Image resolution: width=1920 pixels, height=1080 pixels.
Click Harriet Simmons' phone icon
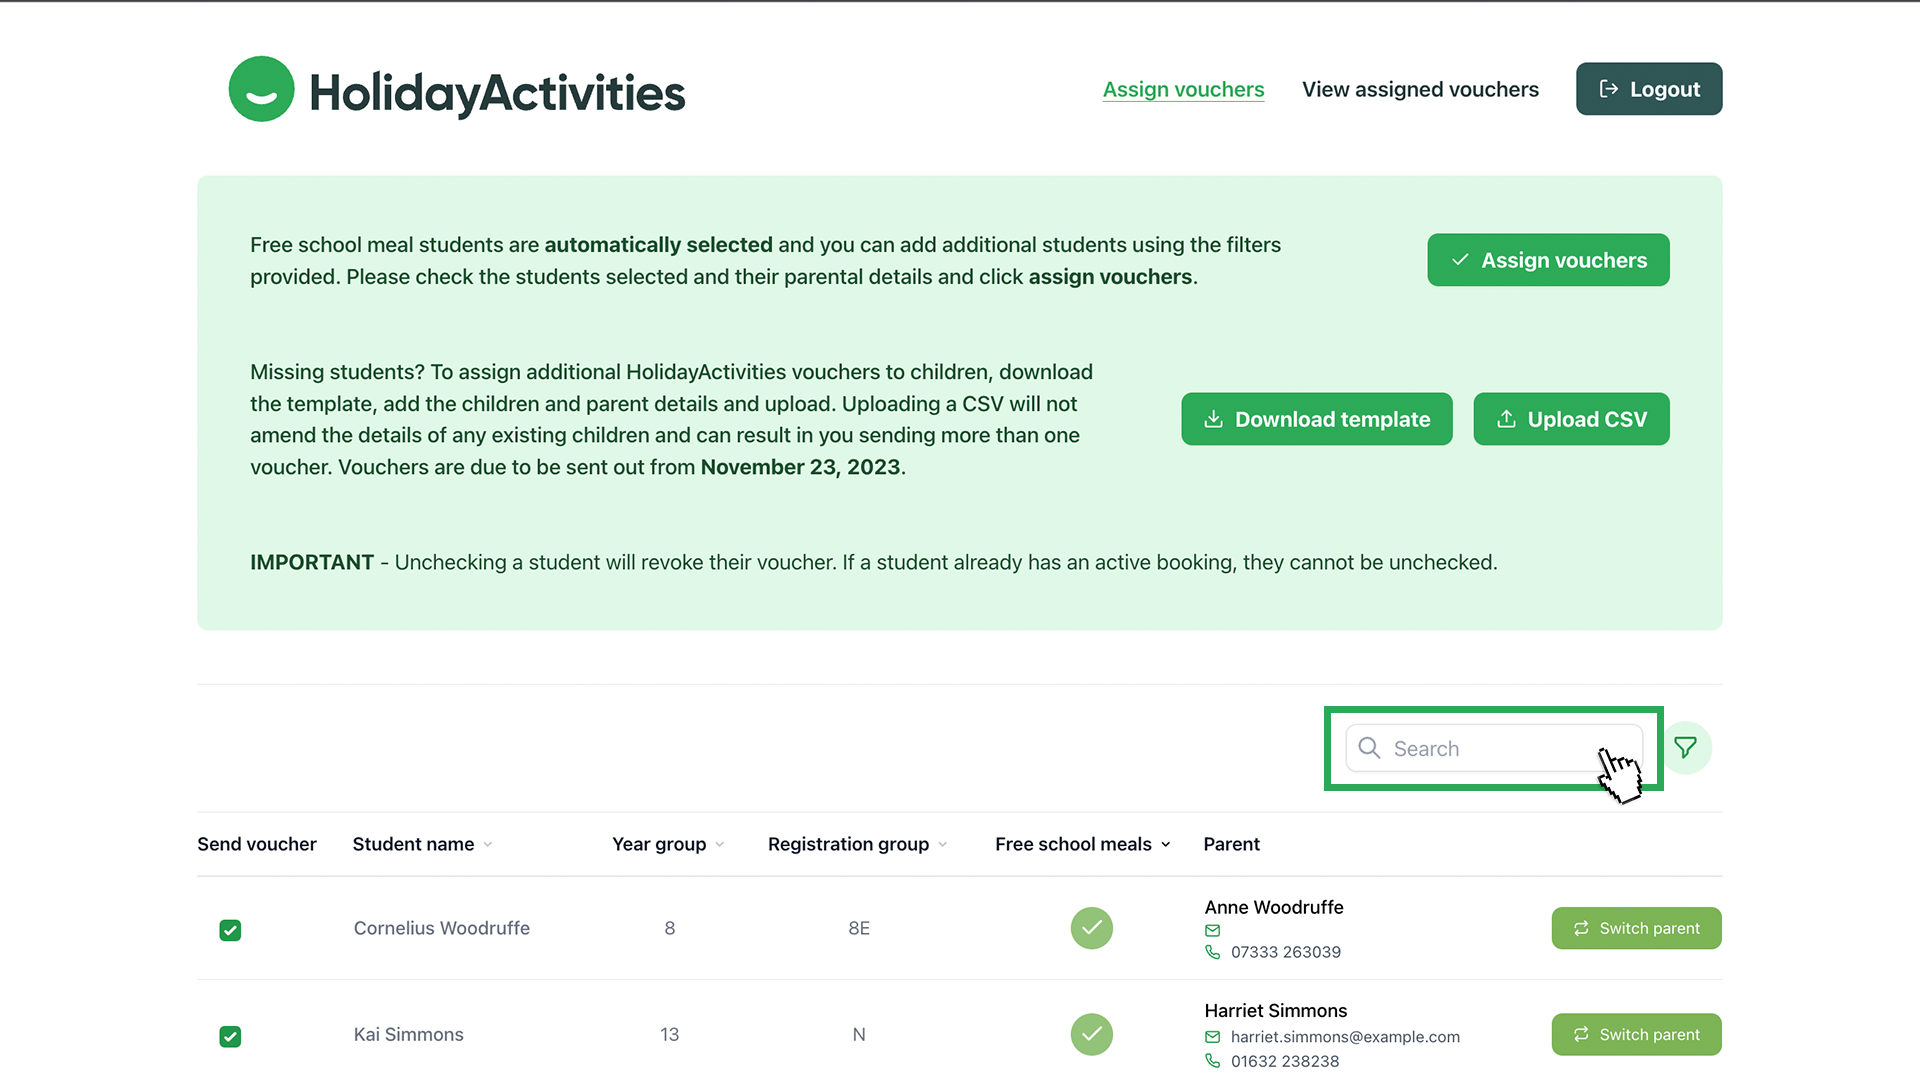coord(1212,1061)
